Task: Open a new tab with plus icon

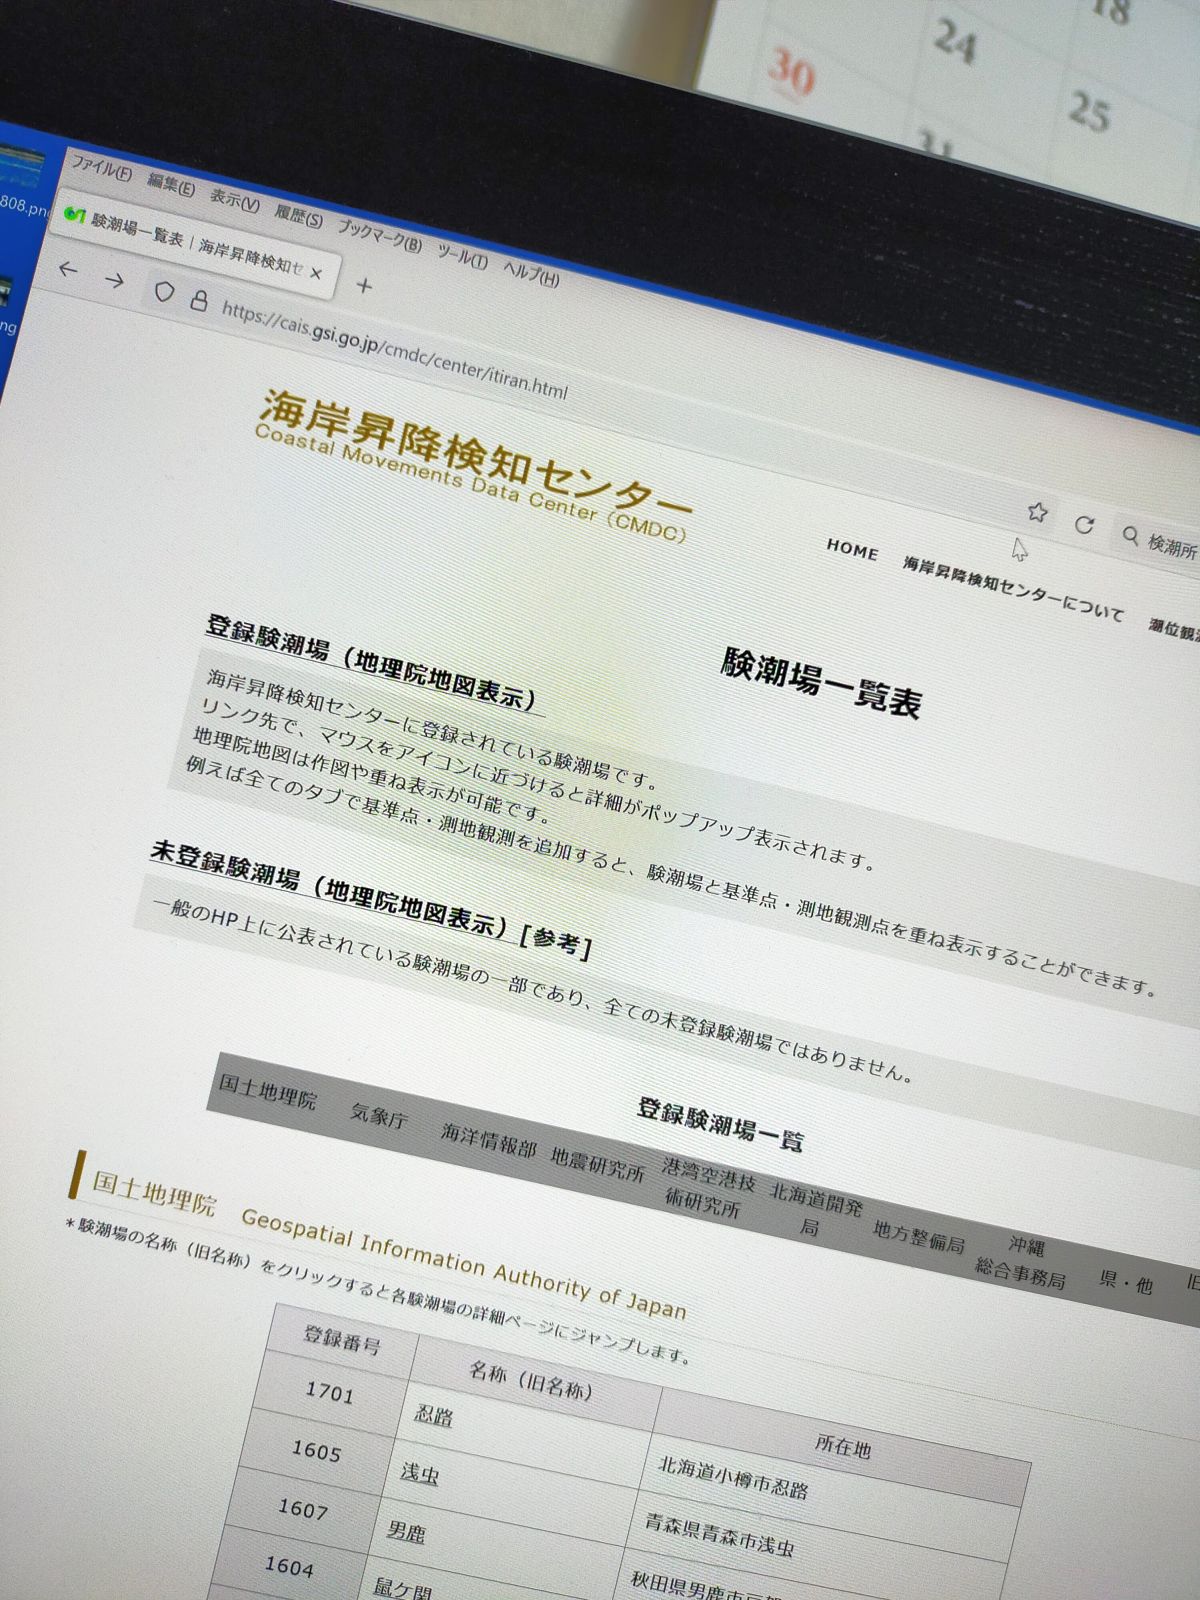Action: 364,286
